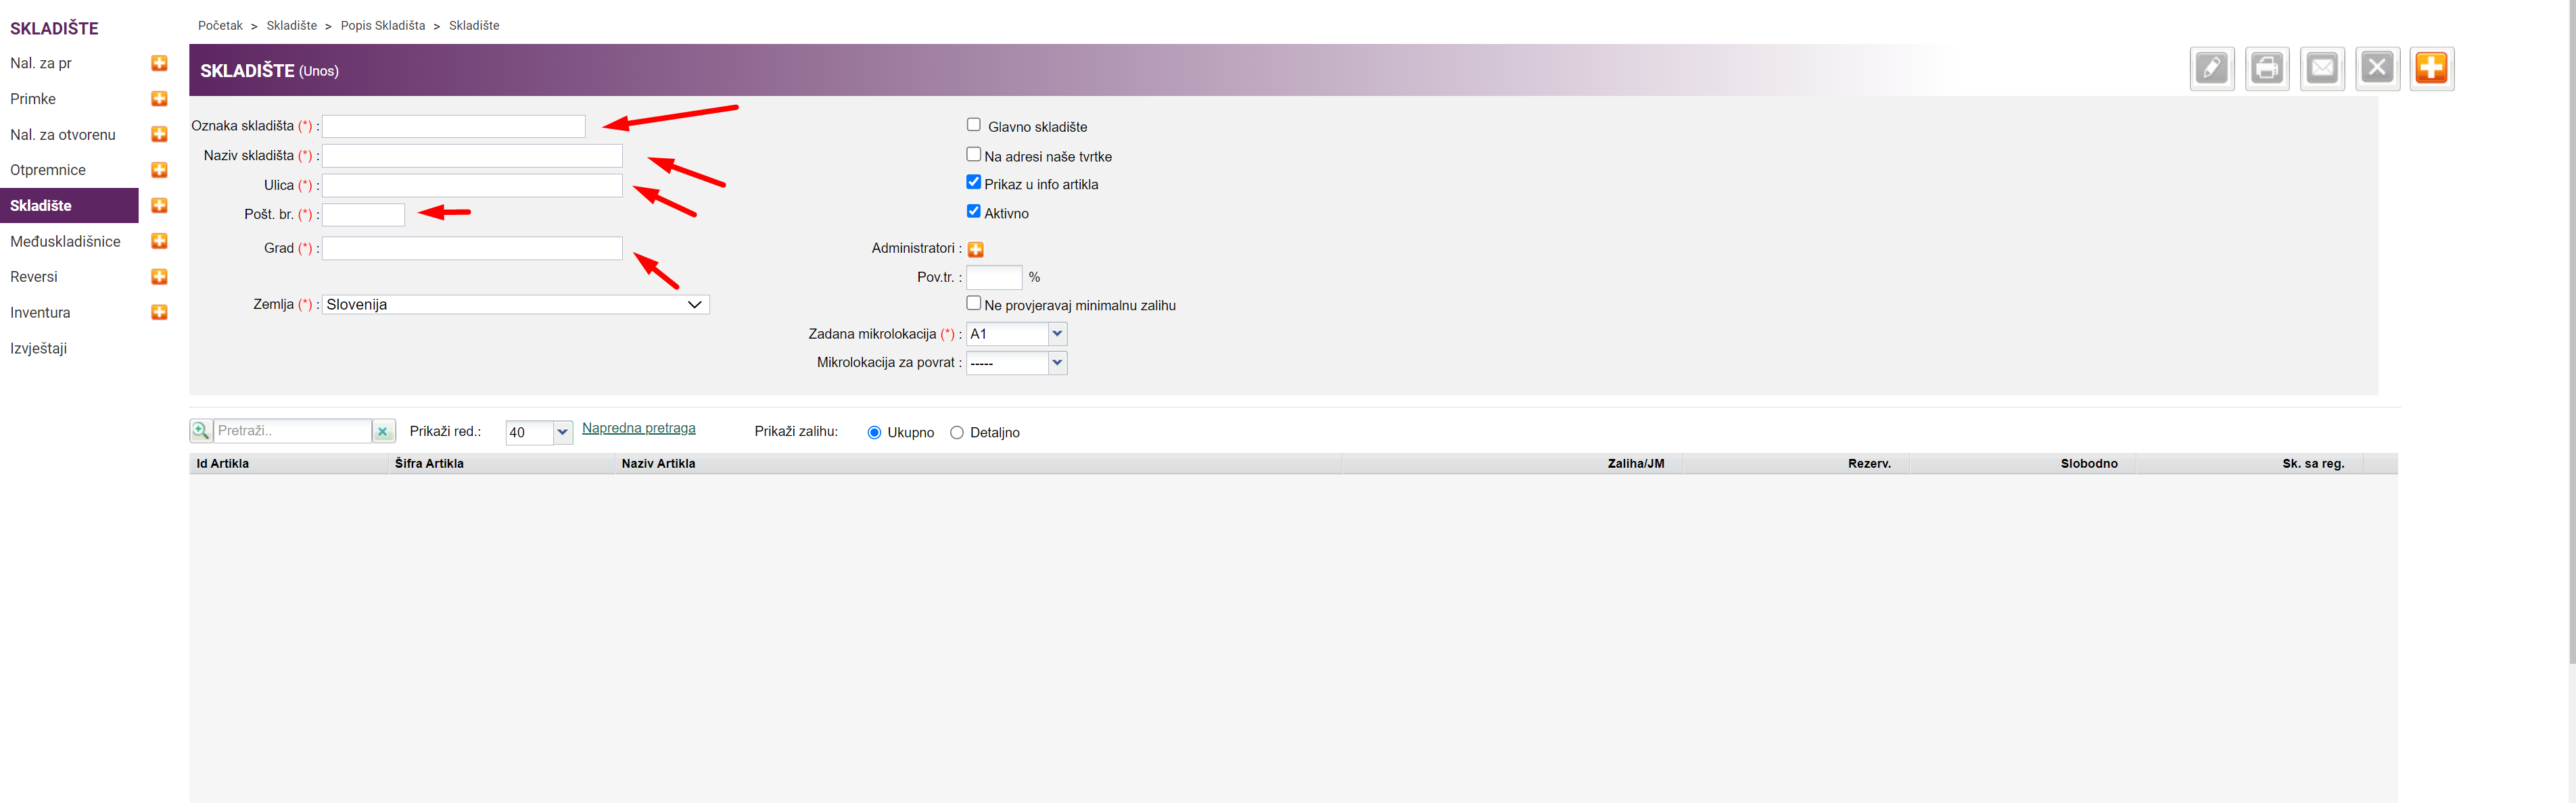The height and width of the screenshot is (803, 2576).
Task: Click the edit pencil toolbar icon
Action: click(2211, 69)
